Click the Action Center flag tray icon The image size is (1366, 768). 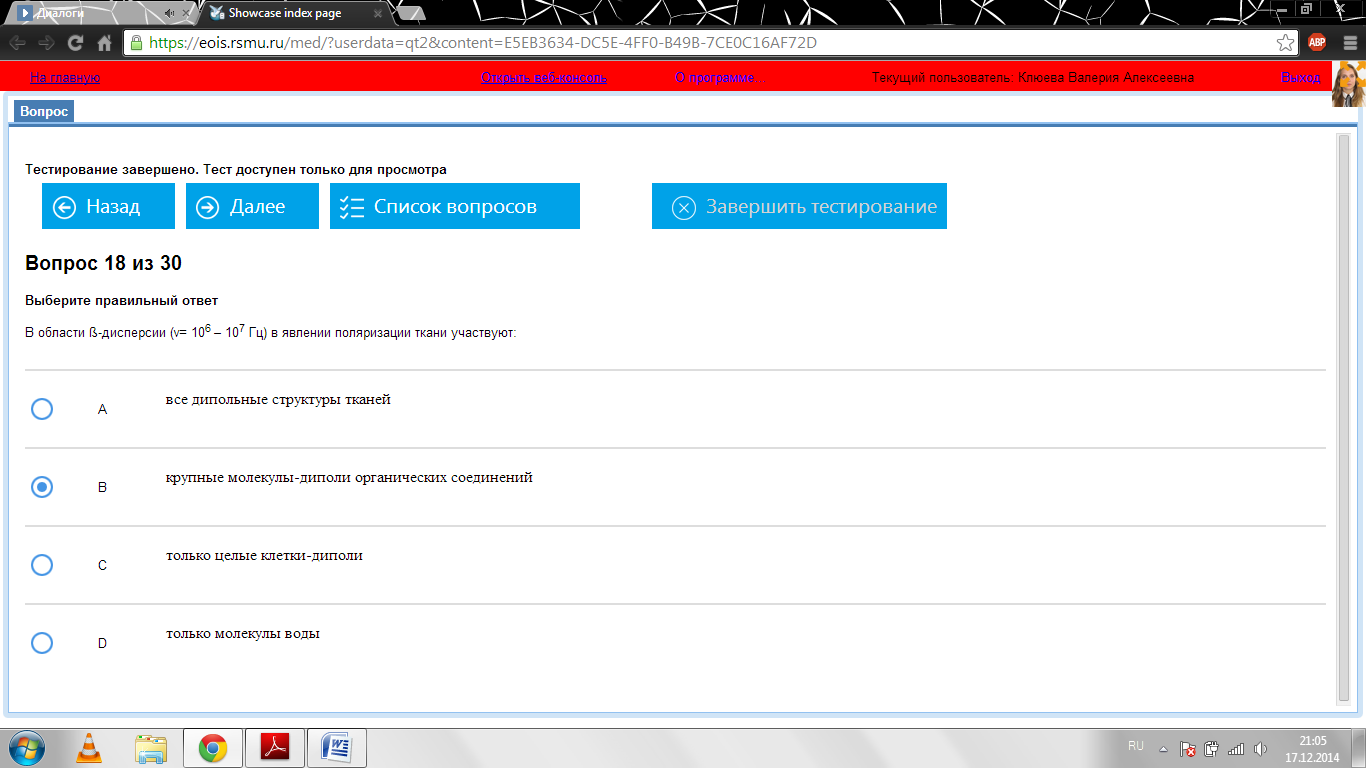click(x=1188, y=748)
